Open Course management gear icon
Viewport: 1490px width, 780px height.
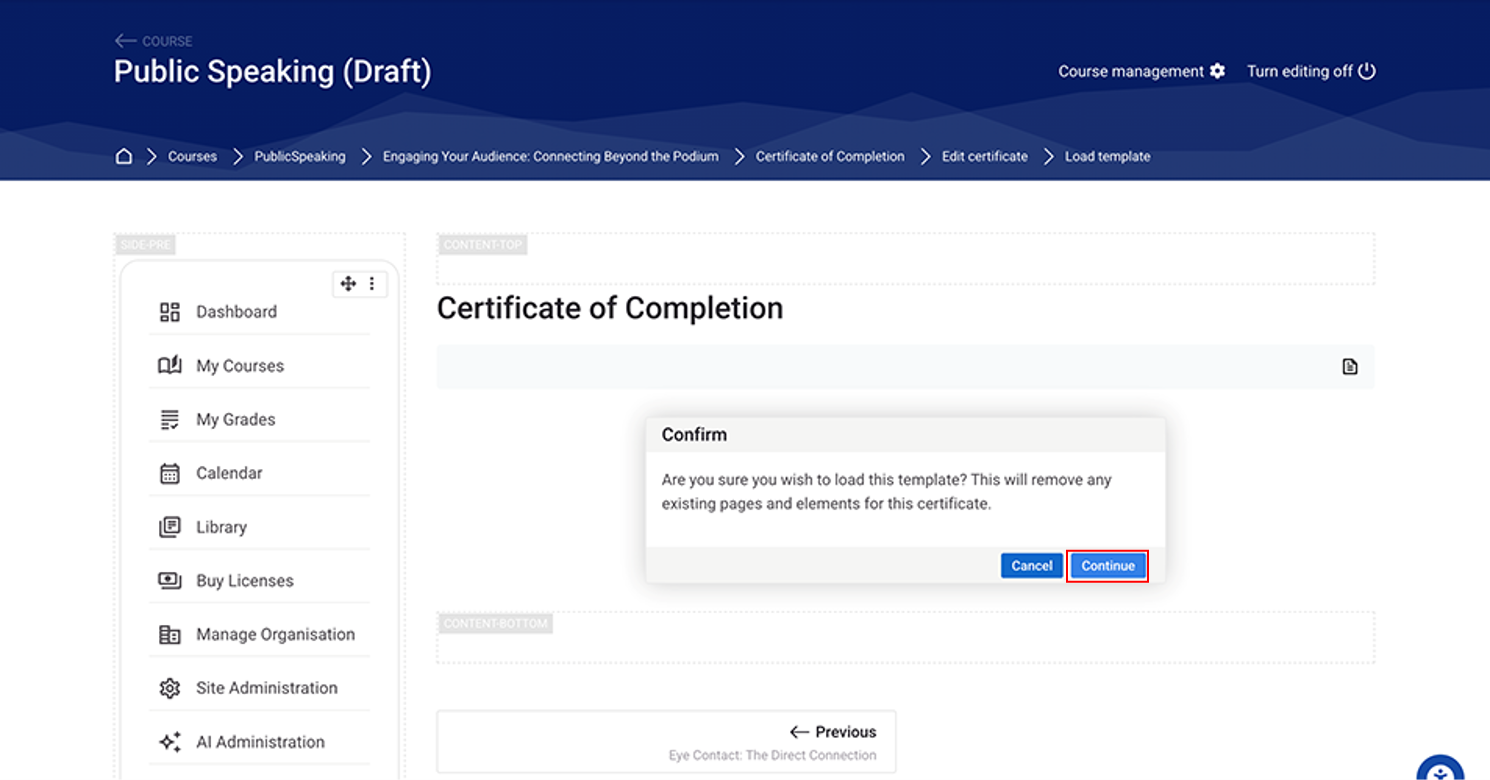click(1217, 71)
